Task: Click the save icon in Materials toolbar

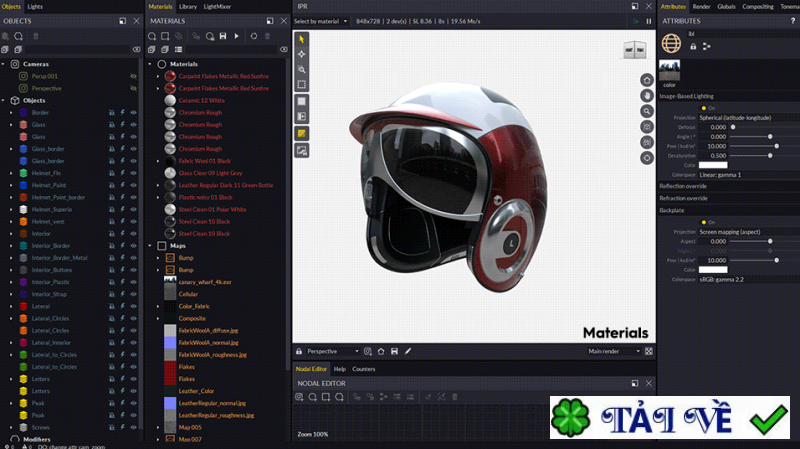Action: click(221, 36)
